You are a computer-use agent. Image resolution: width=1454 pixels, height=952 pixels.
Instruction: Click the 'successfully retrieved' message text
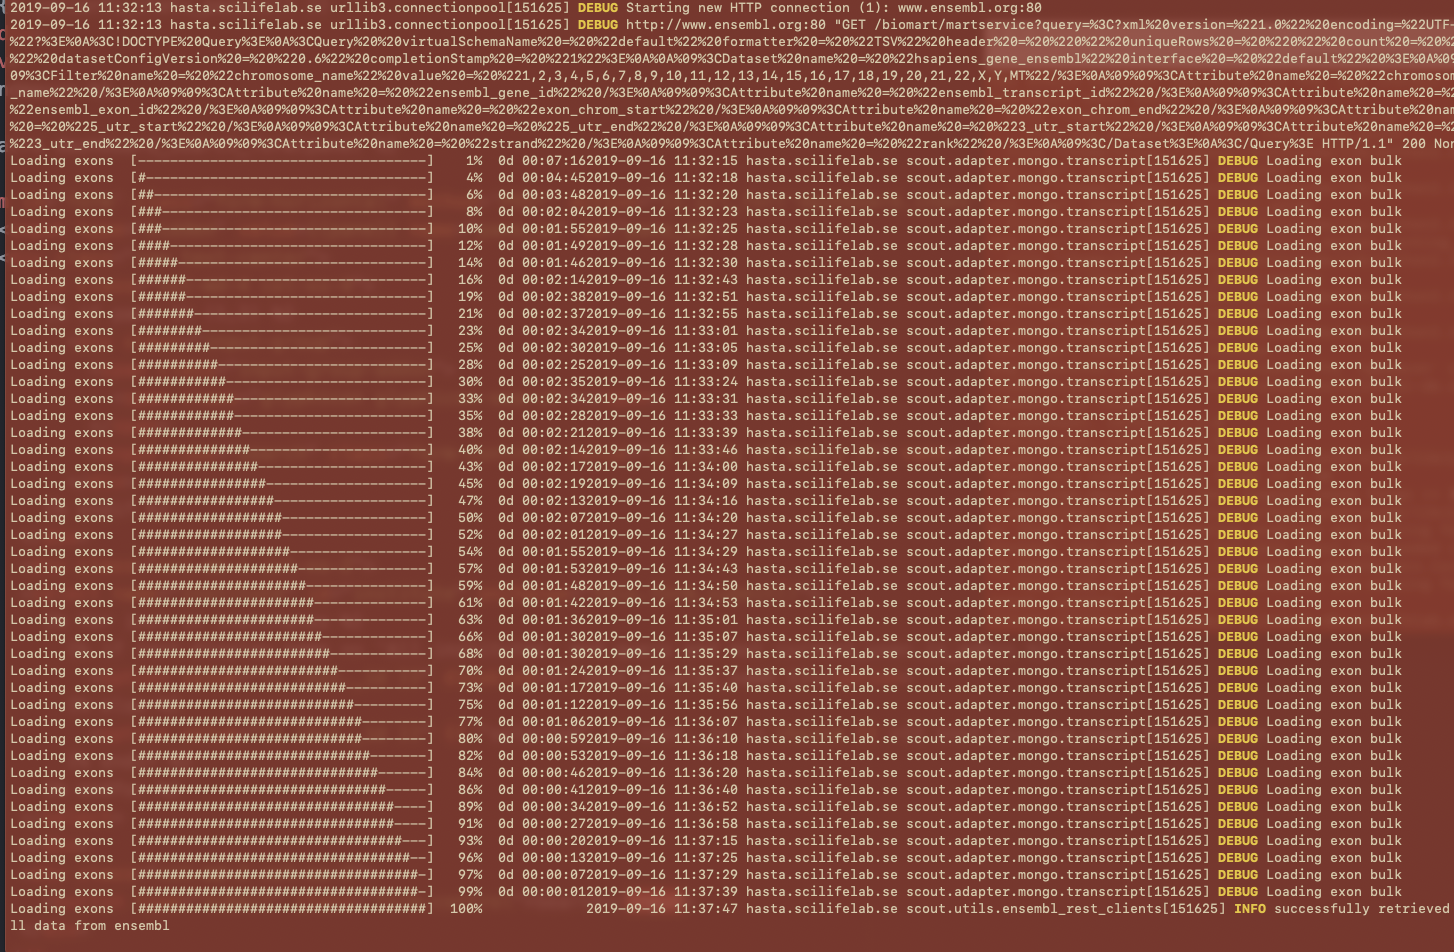pos(1361,909)
